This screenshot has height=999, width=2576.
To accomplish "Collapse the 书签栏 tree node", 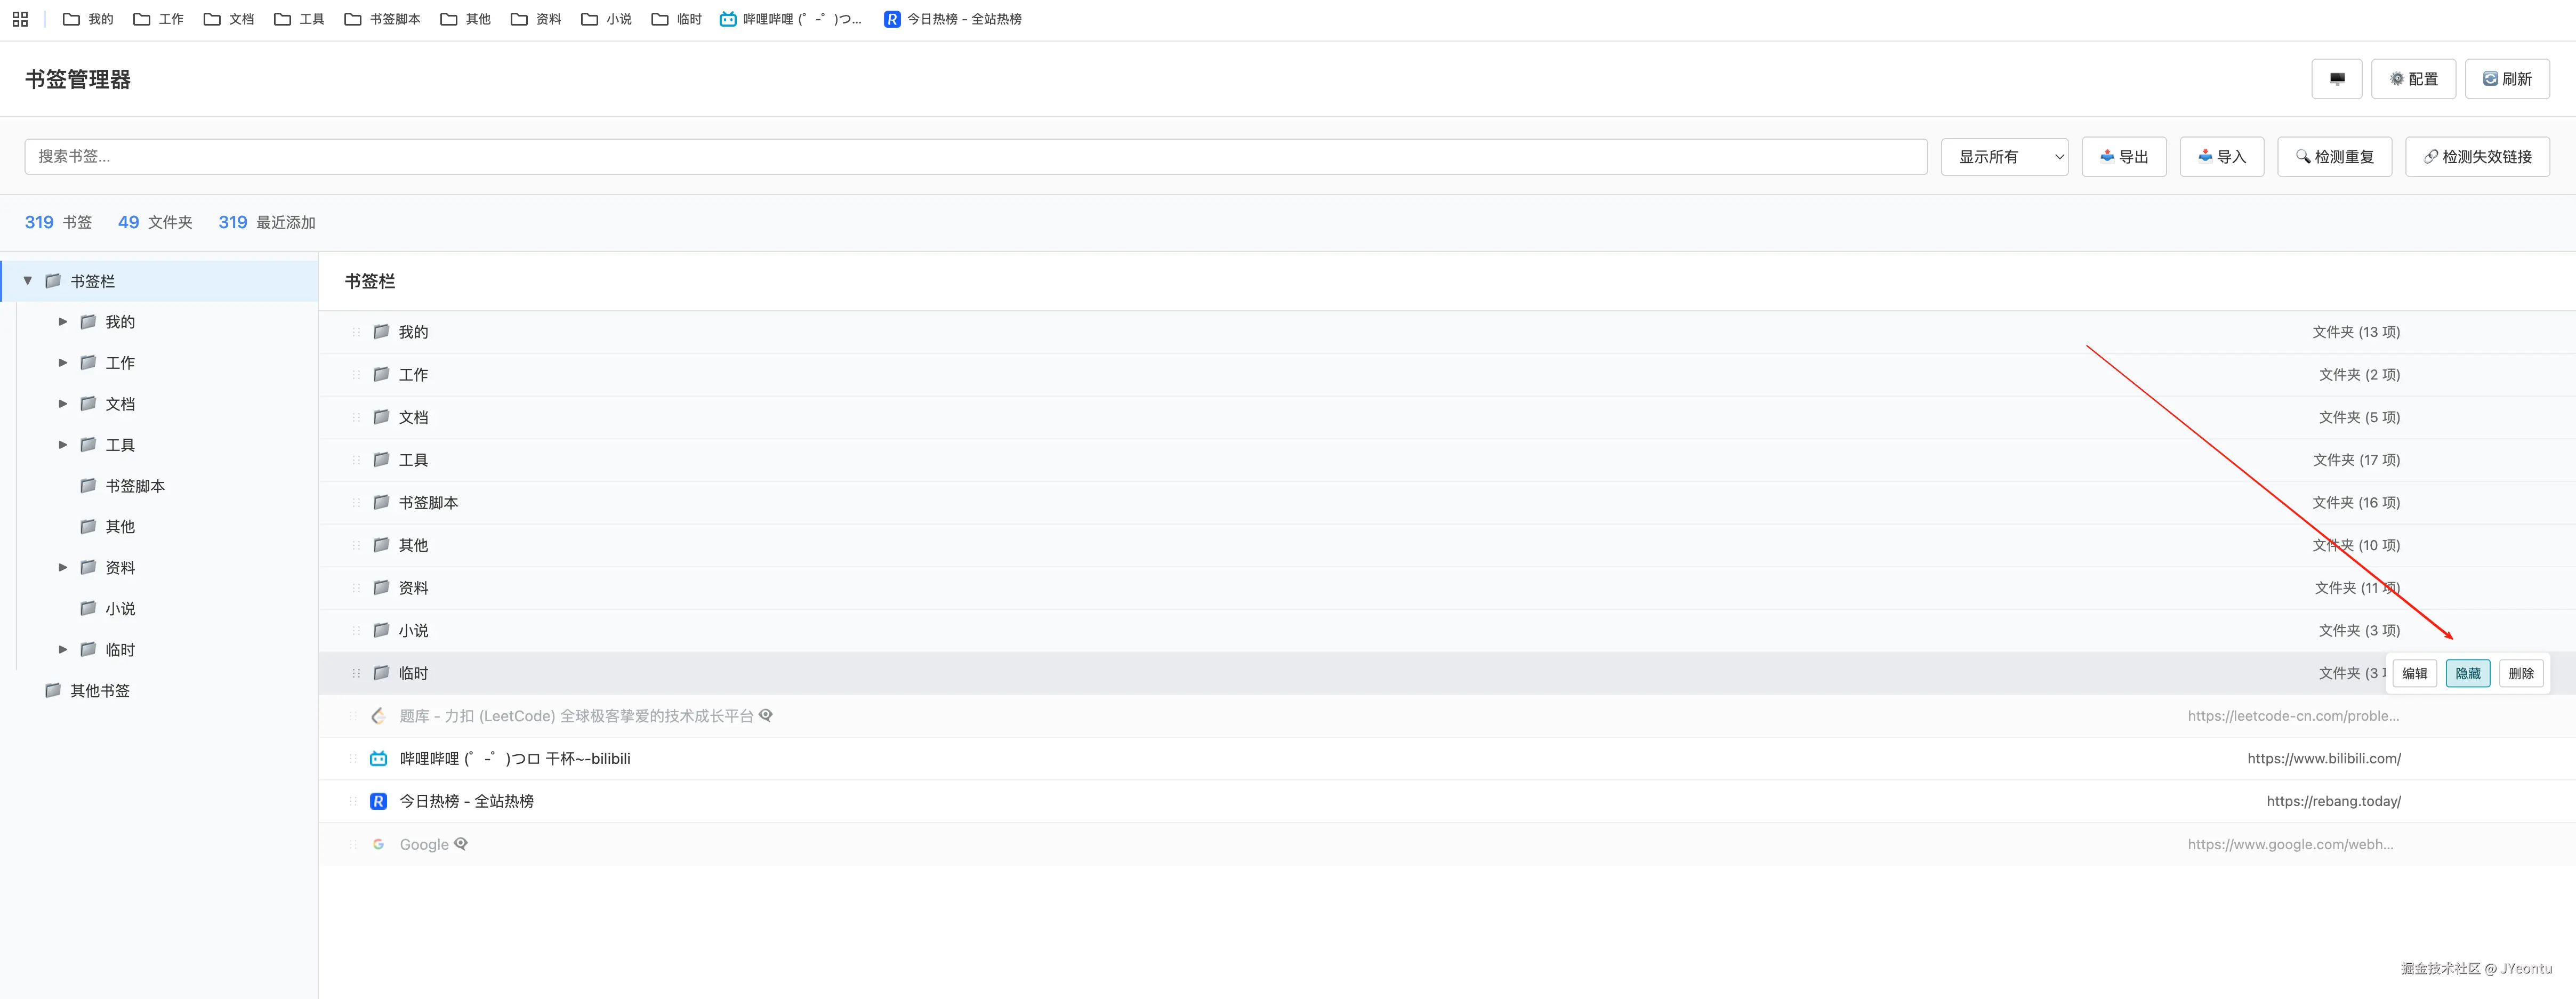I will pos(28,281).
